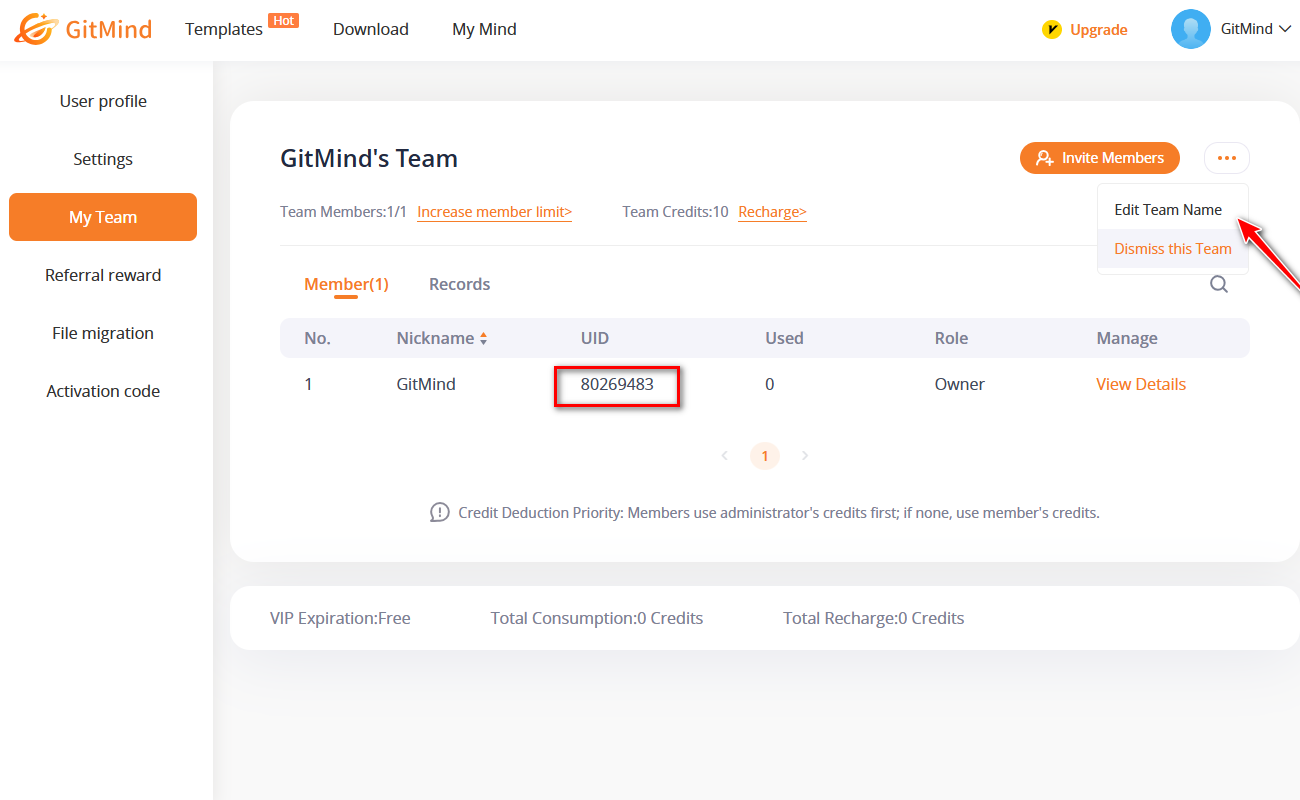This screenshot has width=1300, height=800.
Task: Open the user avatar in header
Action: tap(1190, 29)
